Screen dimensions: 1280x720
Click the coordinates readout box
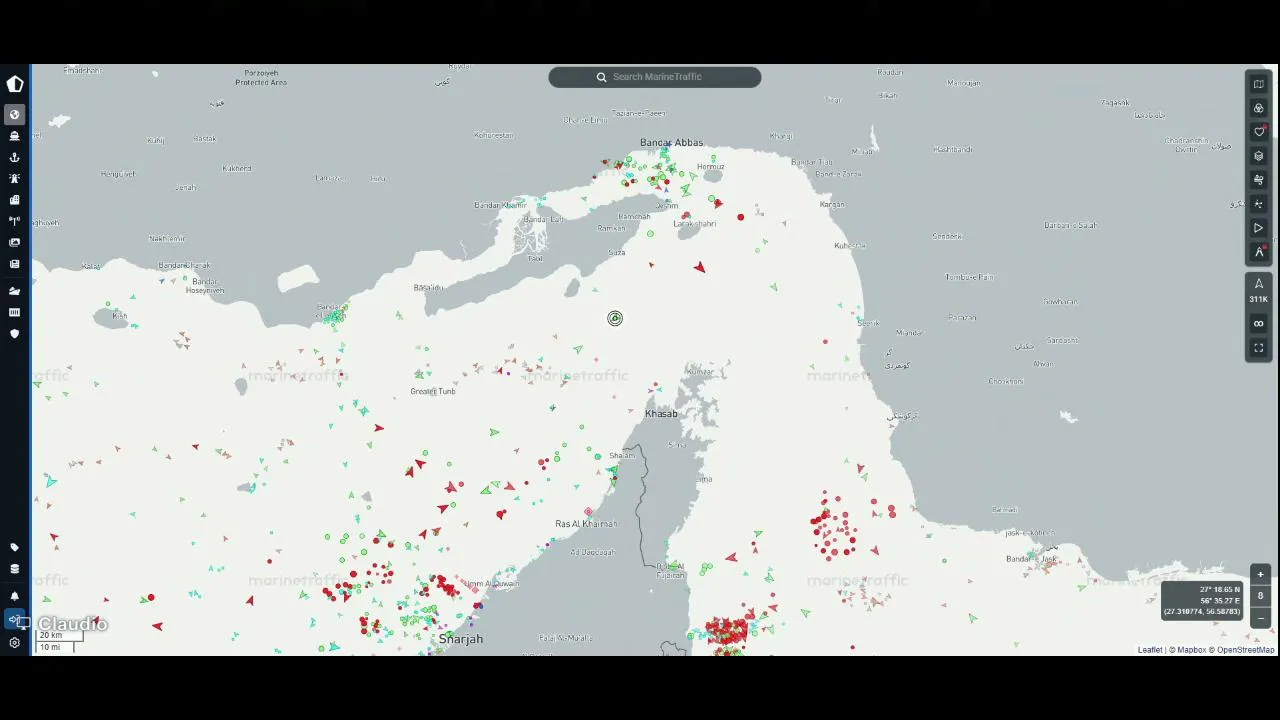click(x=1202, y=601)
